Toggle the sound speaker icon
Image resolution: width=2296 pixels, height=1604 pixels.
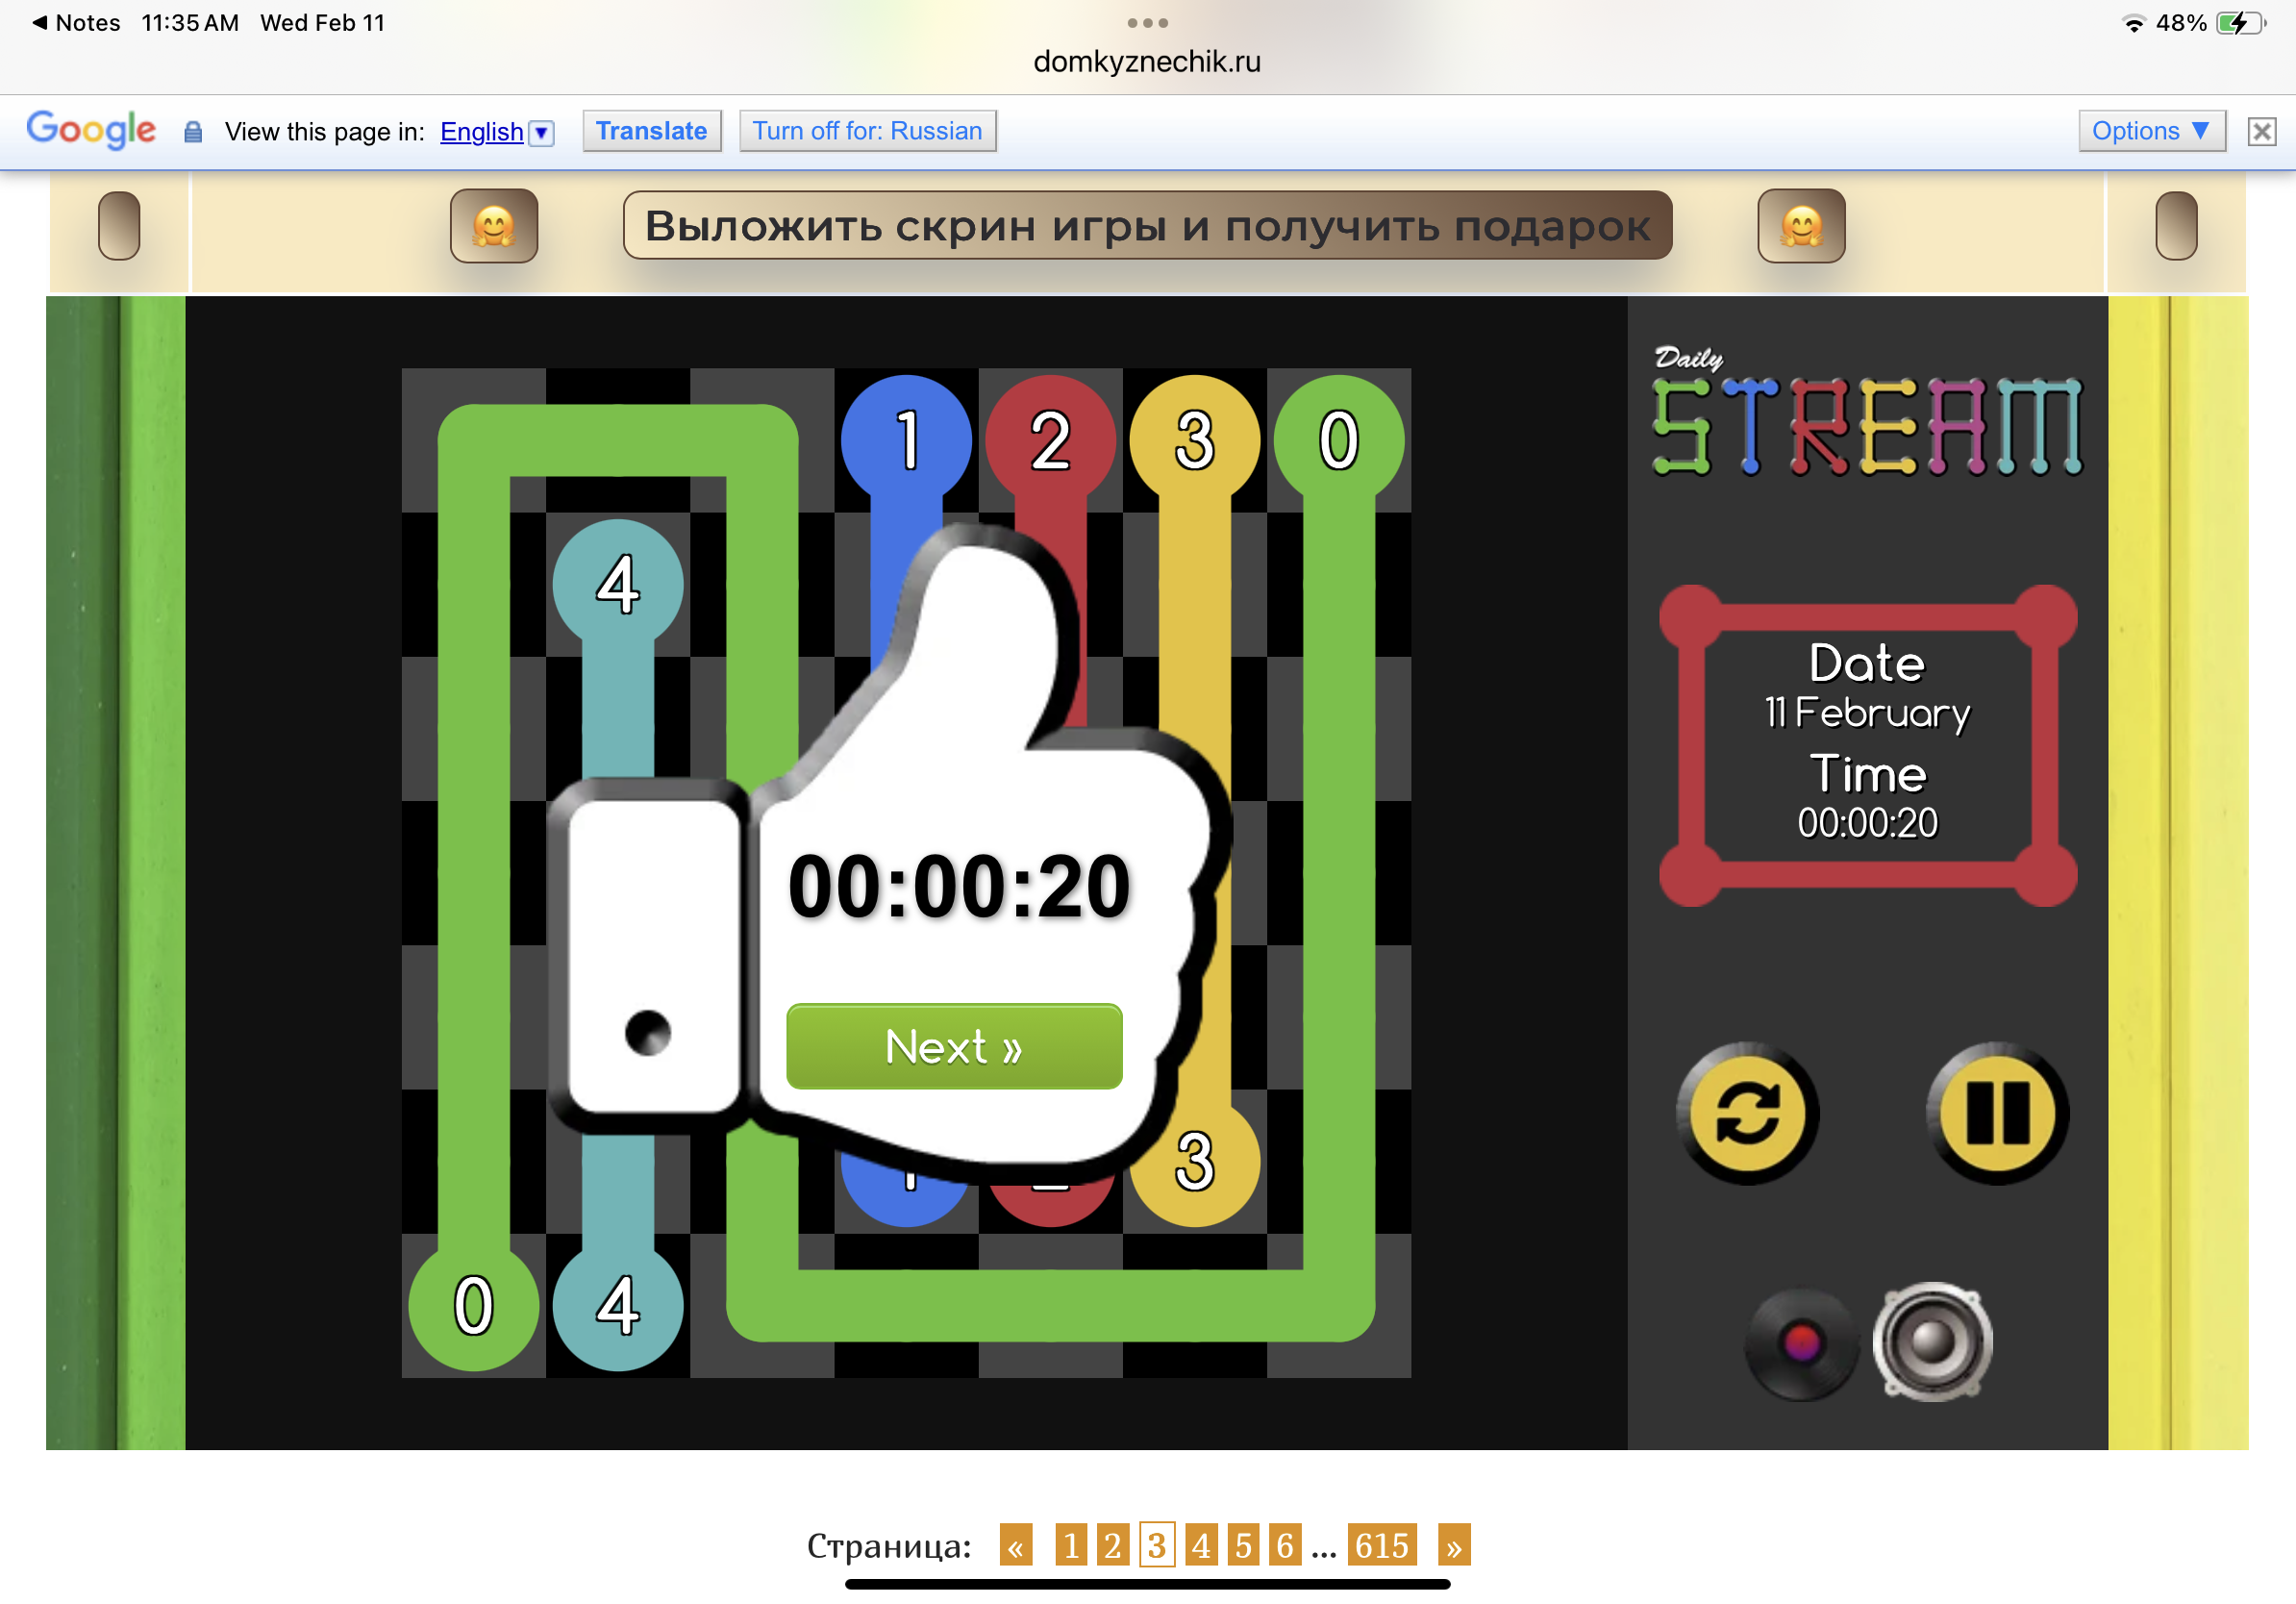1932,1341
